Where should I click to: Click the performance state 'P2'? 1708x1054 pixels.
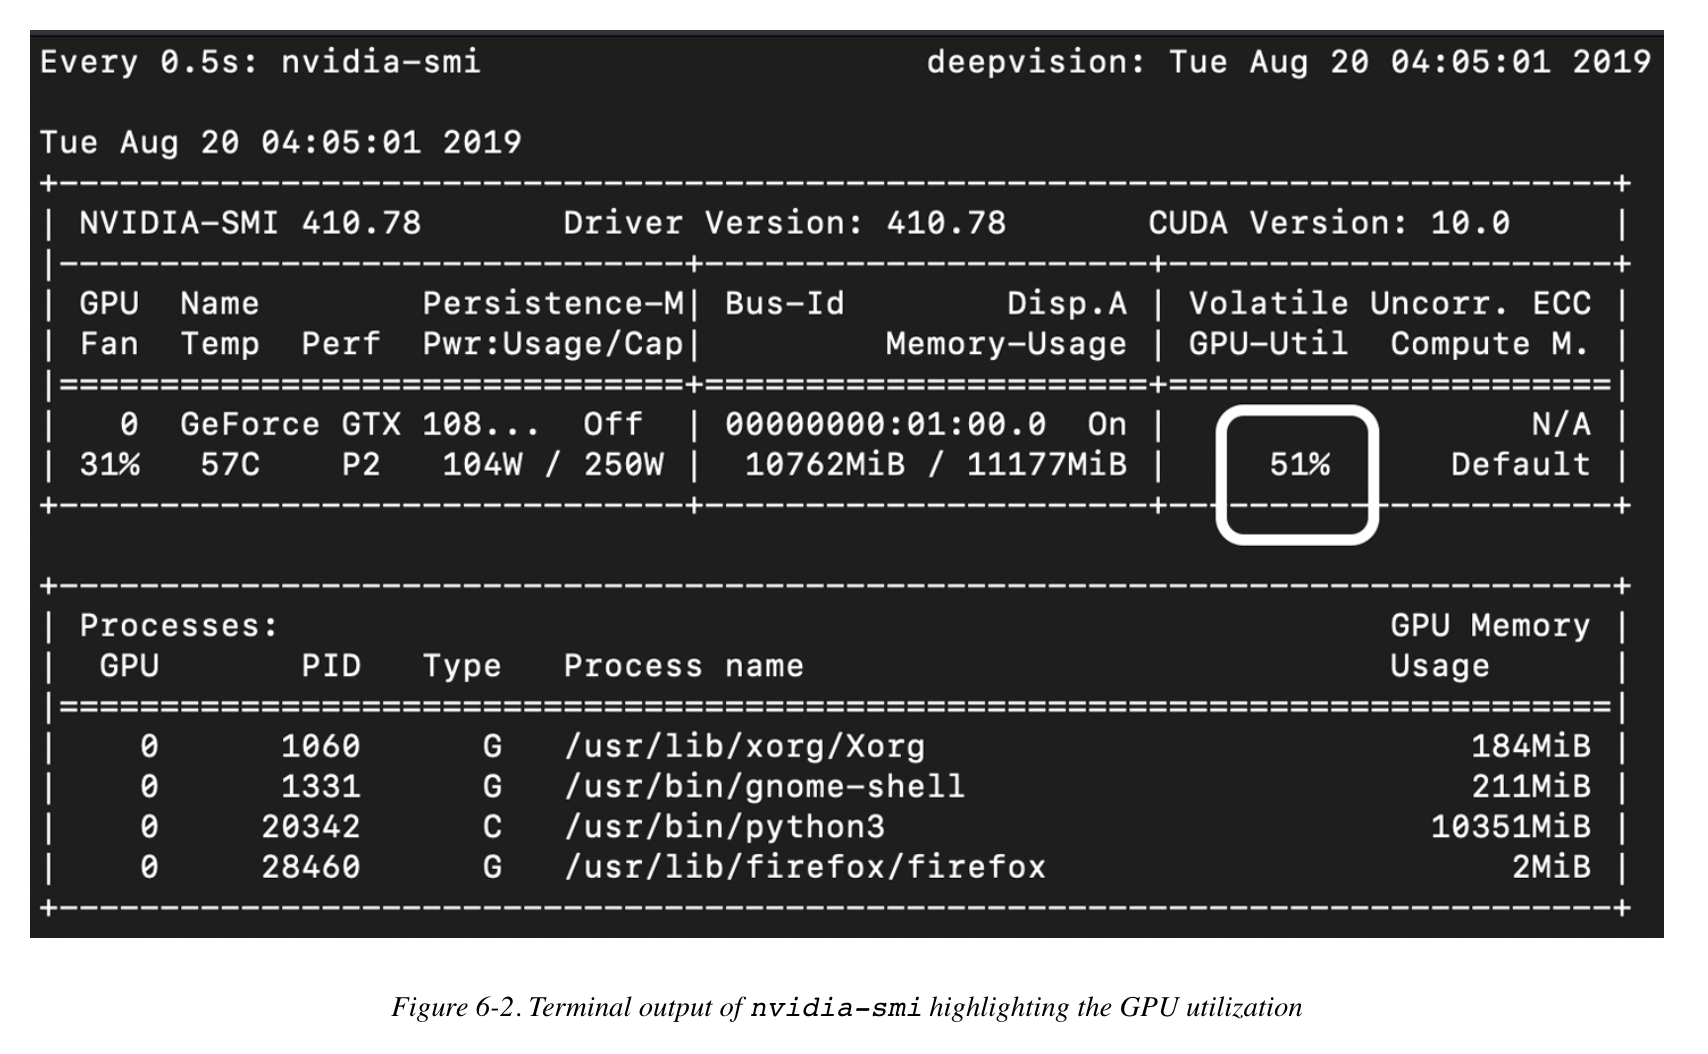[x=361, y=464]
